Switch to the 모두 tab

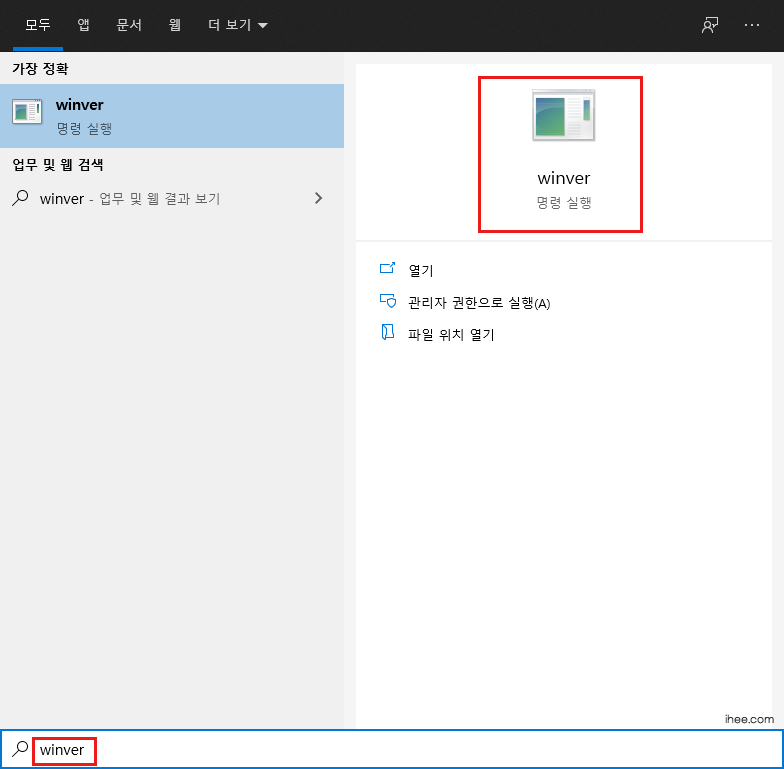point(38,25)
